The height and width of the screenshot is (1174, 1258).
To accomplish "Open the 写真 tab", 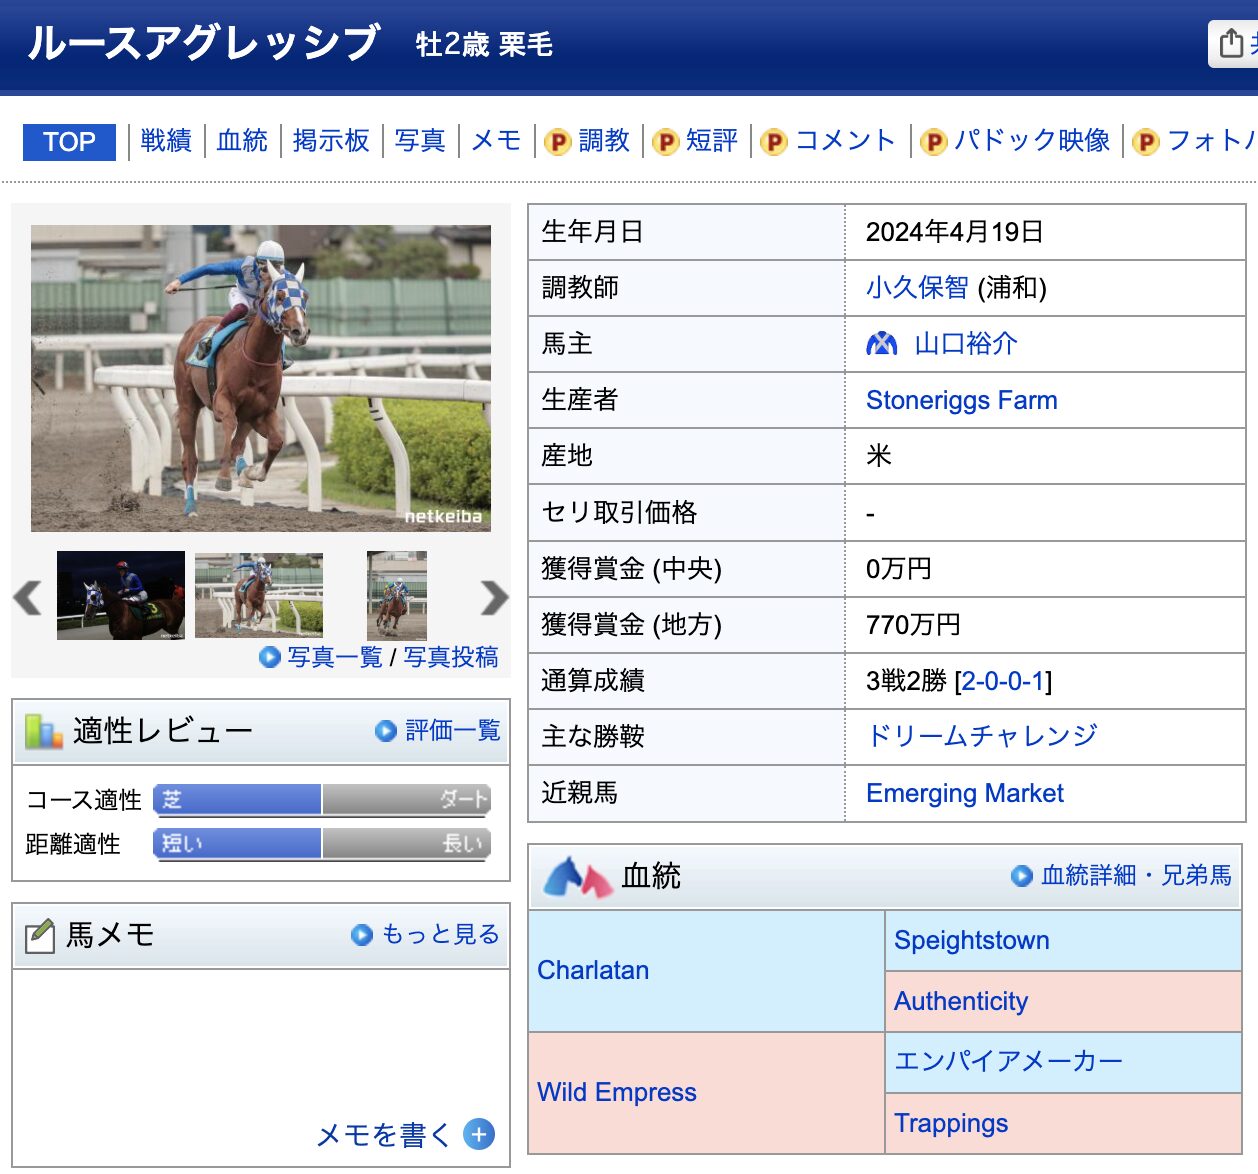I will [420, 141].
